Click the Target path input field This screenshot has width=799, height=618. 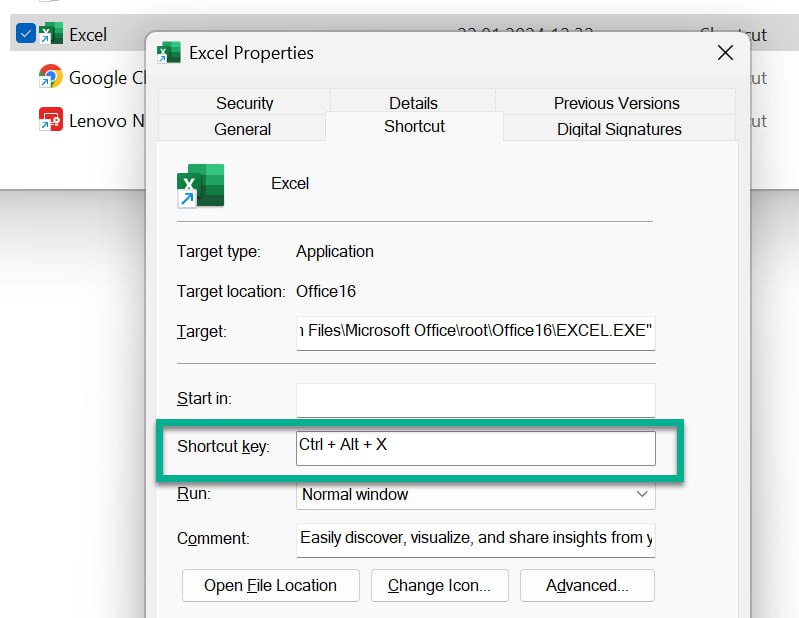click(475, 333)
